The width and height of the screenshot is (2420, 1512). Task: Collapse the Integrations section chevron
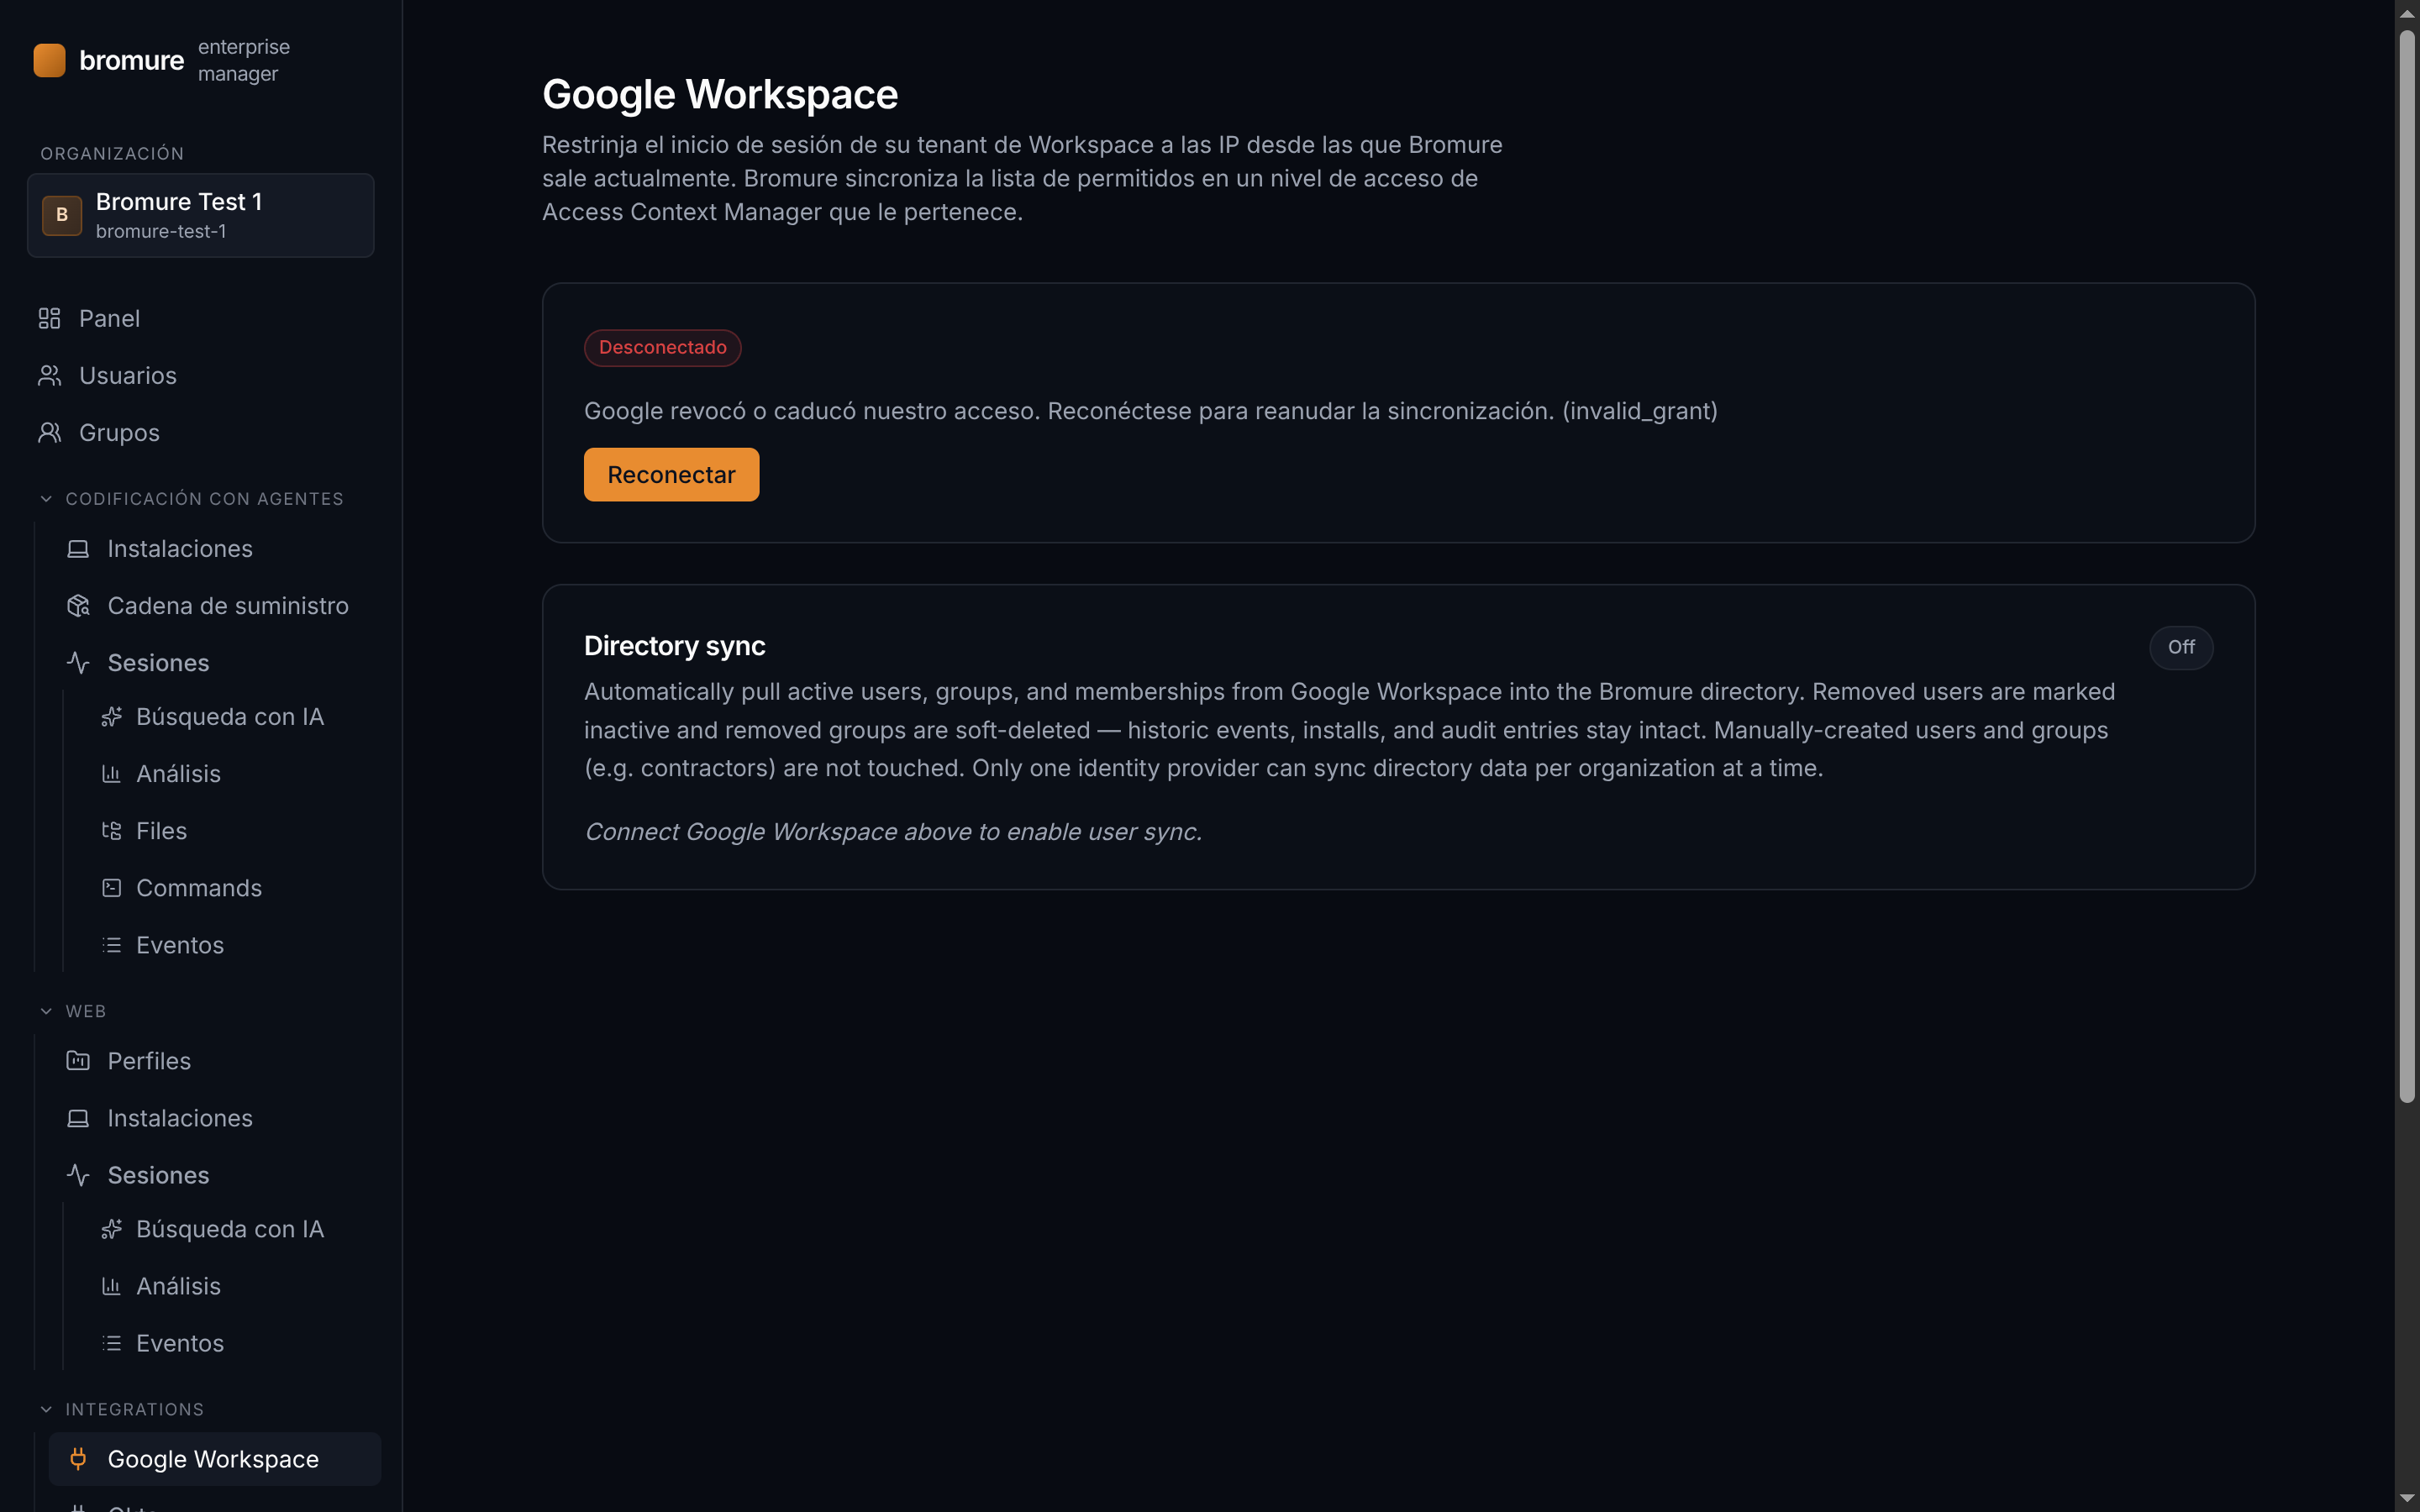pos(46,1409)
